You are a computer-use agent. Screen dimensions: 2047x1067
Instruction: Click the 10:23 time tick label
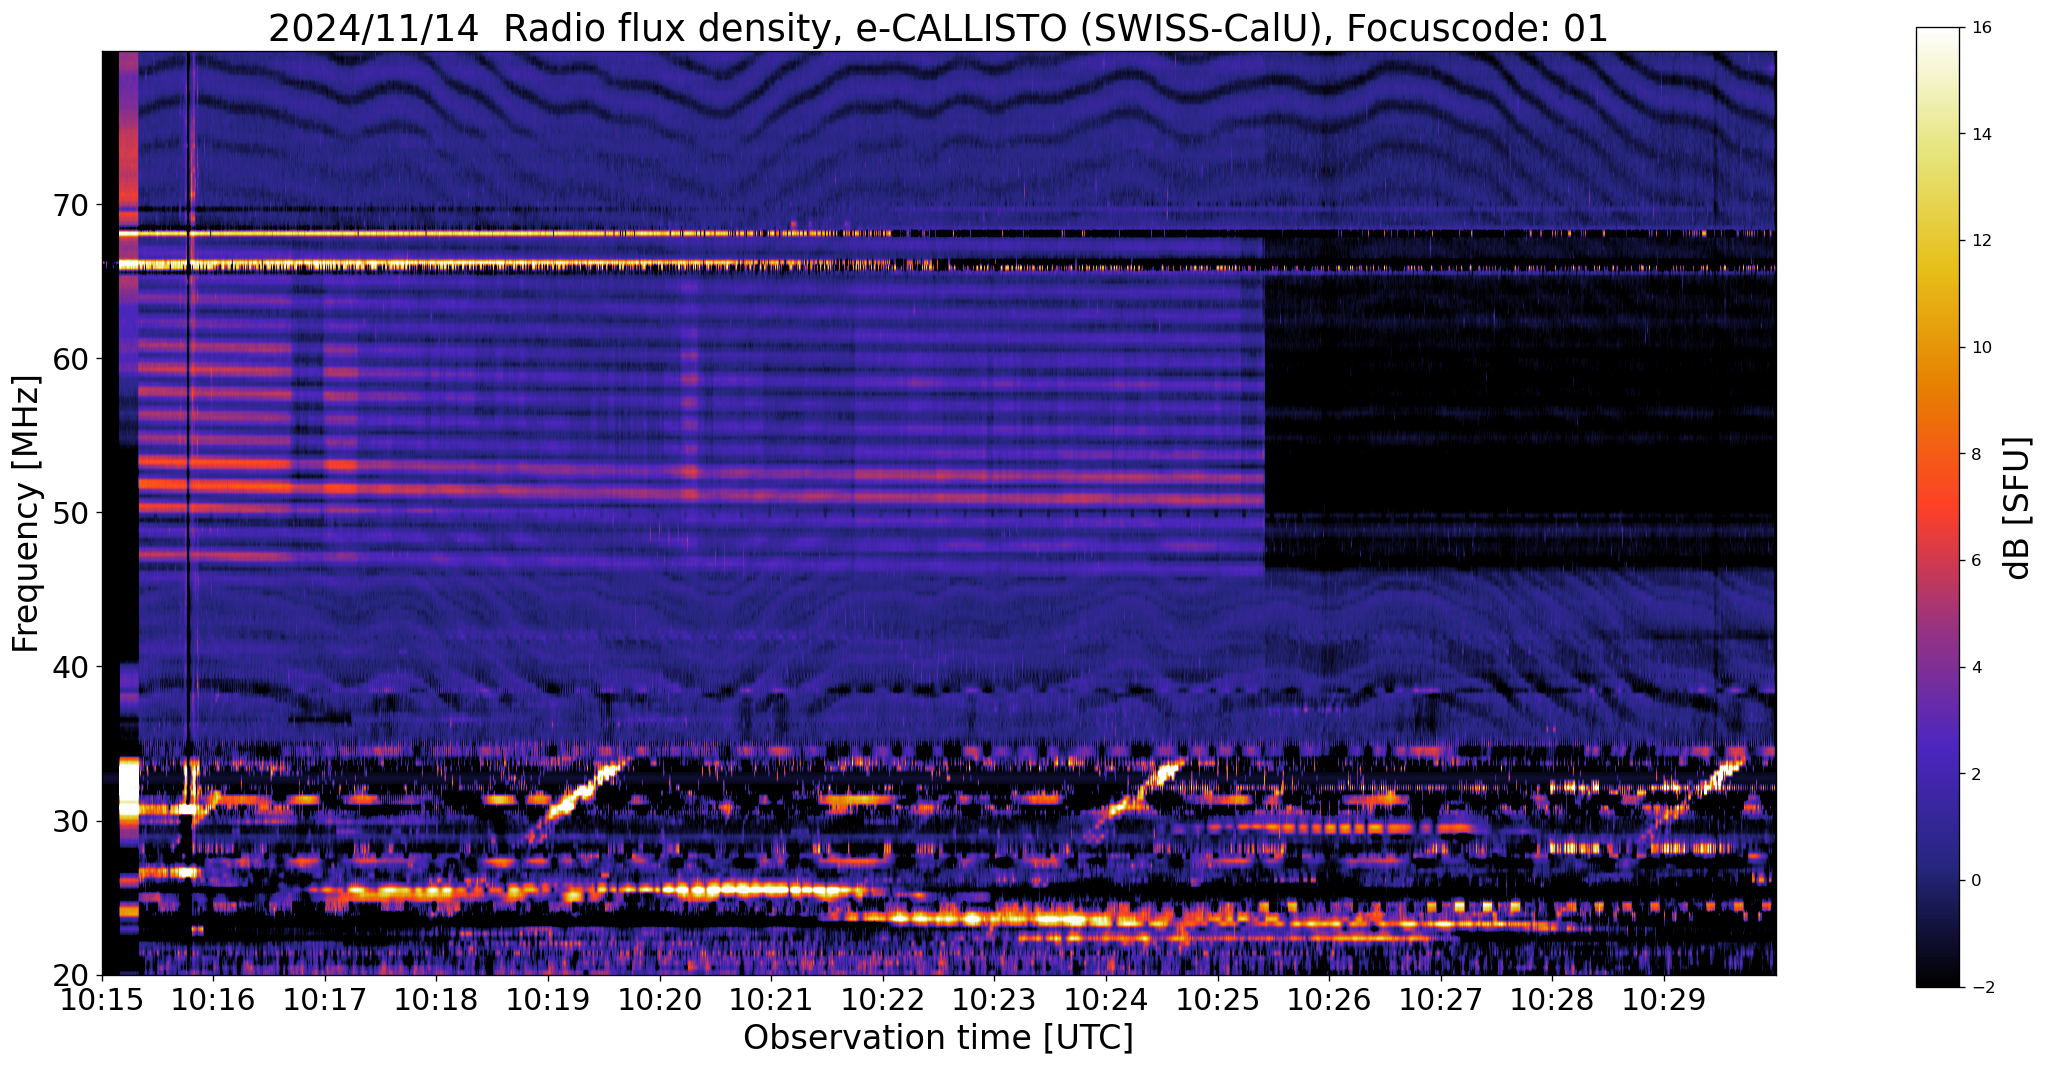tap(994, 1001)
